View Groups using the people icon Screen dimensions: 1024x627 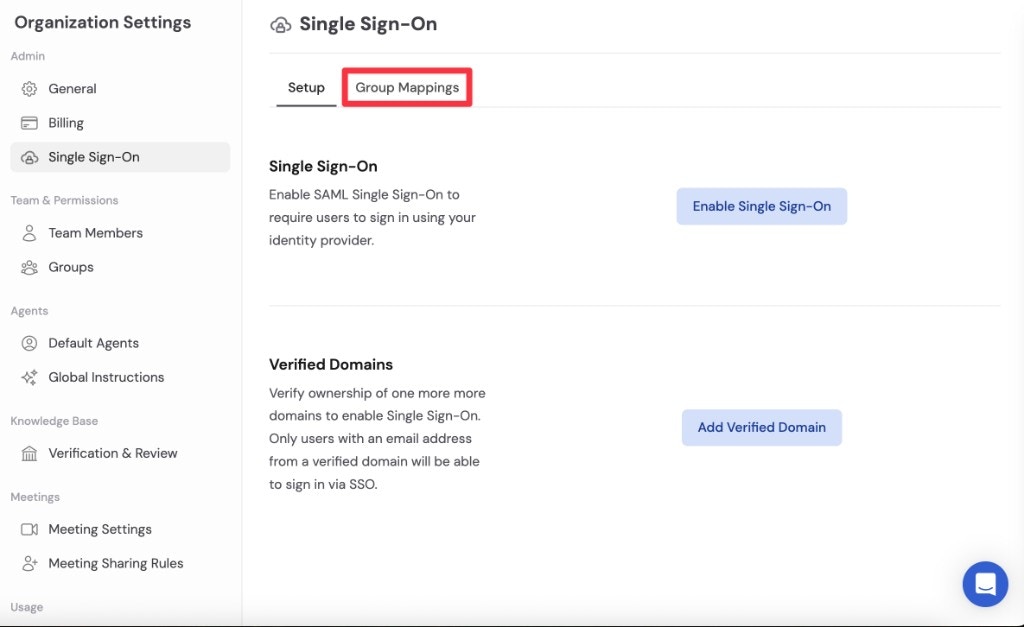point(30,267)
